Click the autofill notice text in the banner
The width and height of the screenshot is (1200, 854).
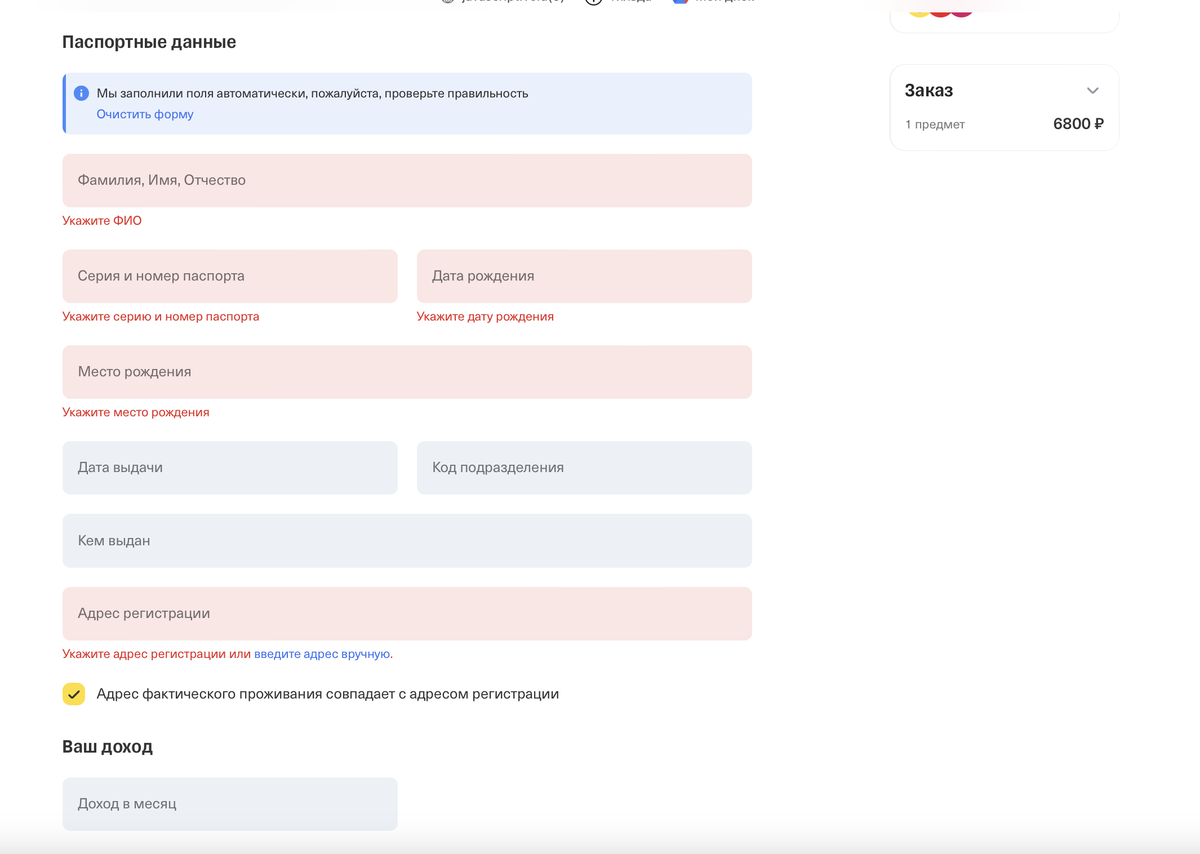(312, 93)
